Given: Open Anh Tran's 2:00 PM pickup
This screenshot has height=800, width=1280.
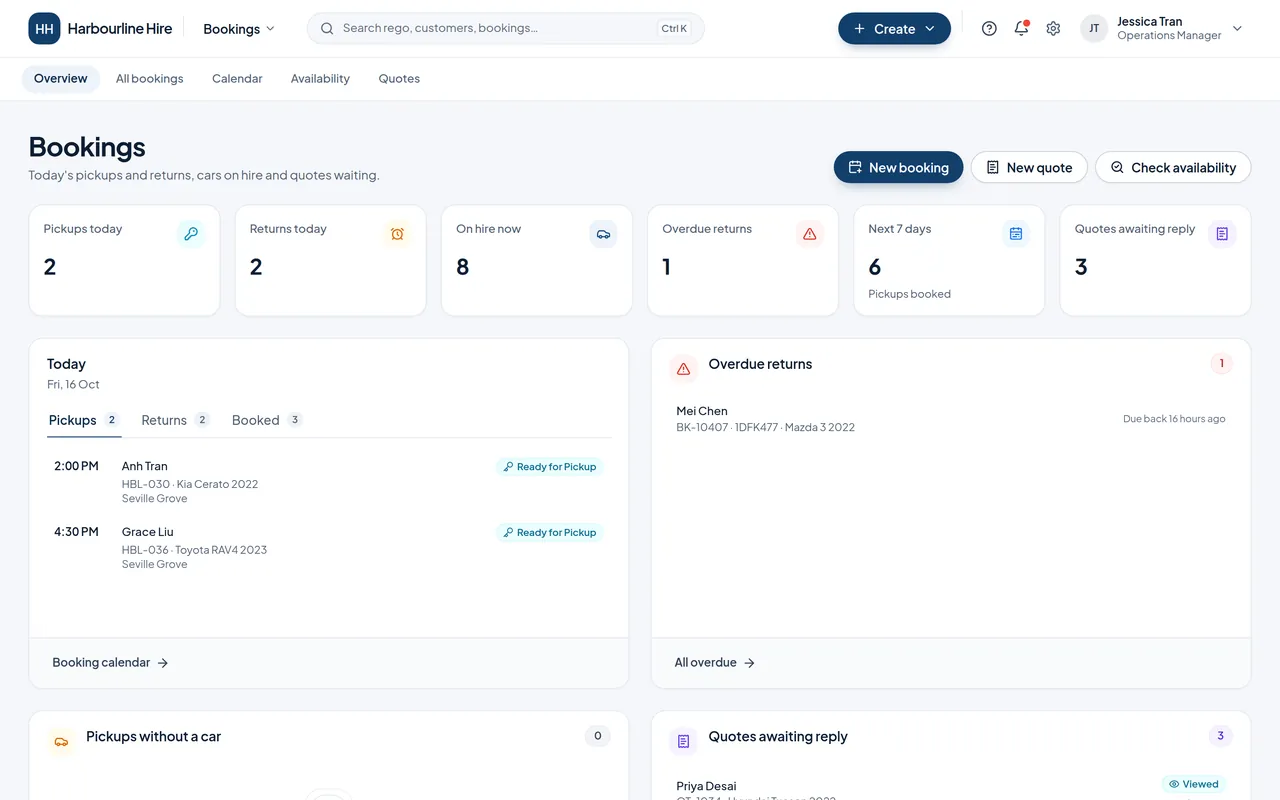Looking at the screenshot, I should (329, 482).
